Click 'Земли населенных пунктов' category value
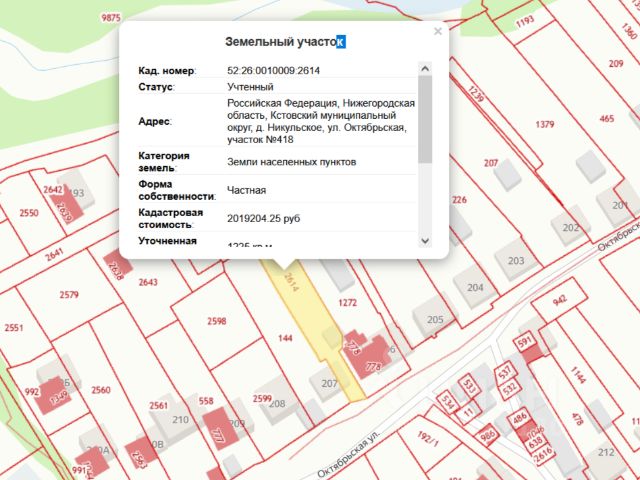This screenshot has width=640, height=480. (x=291, y=162)
